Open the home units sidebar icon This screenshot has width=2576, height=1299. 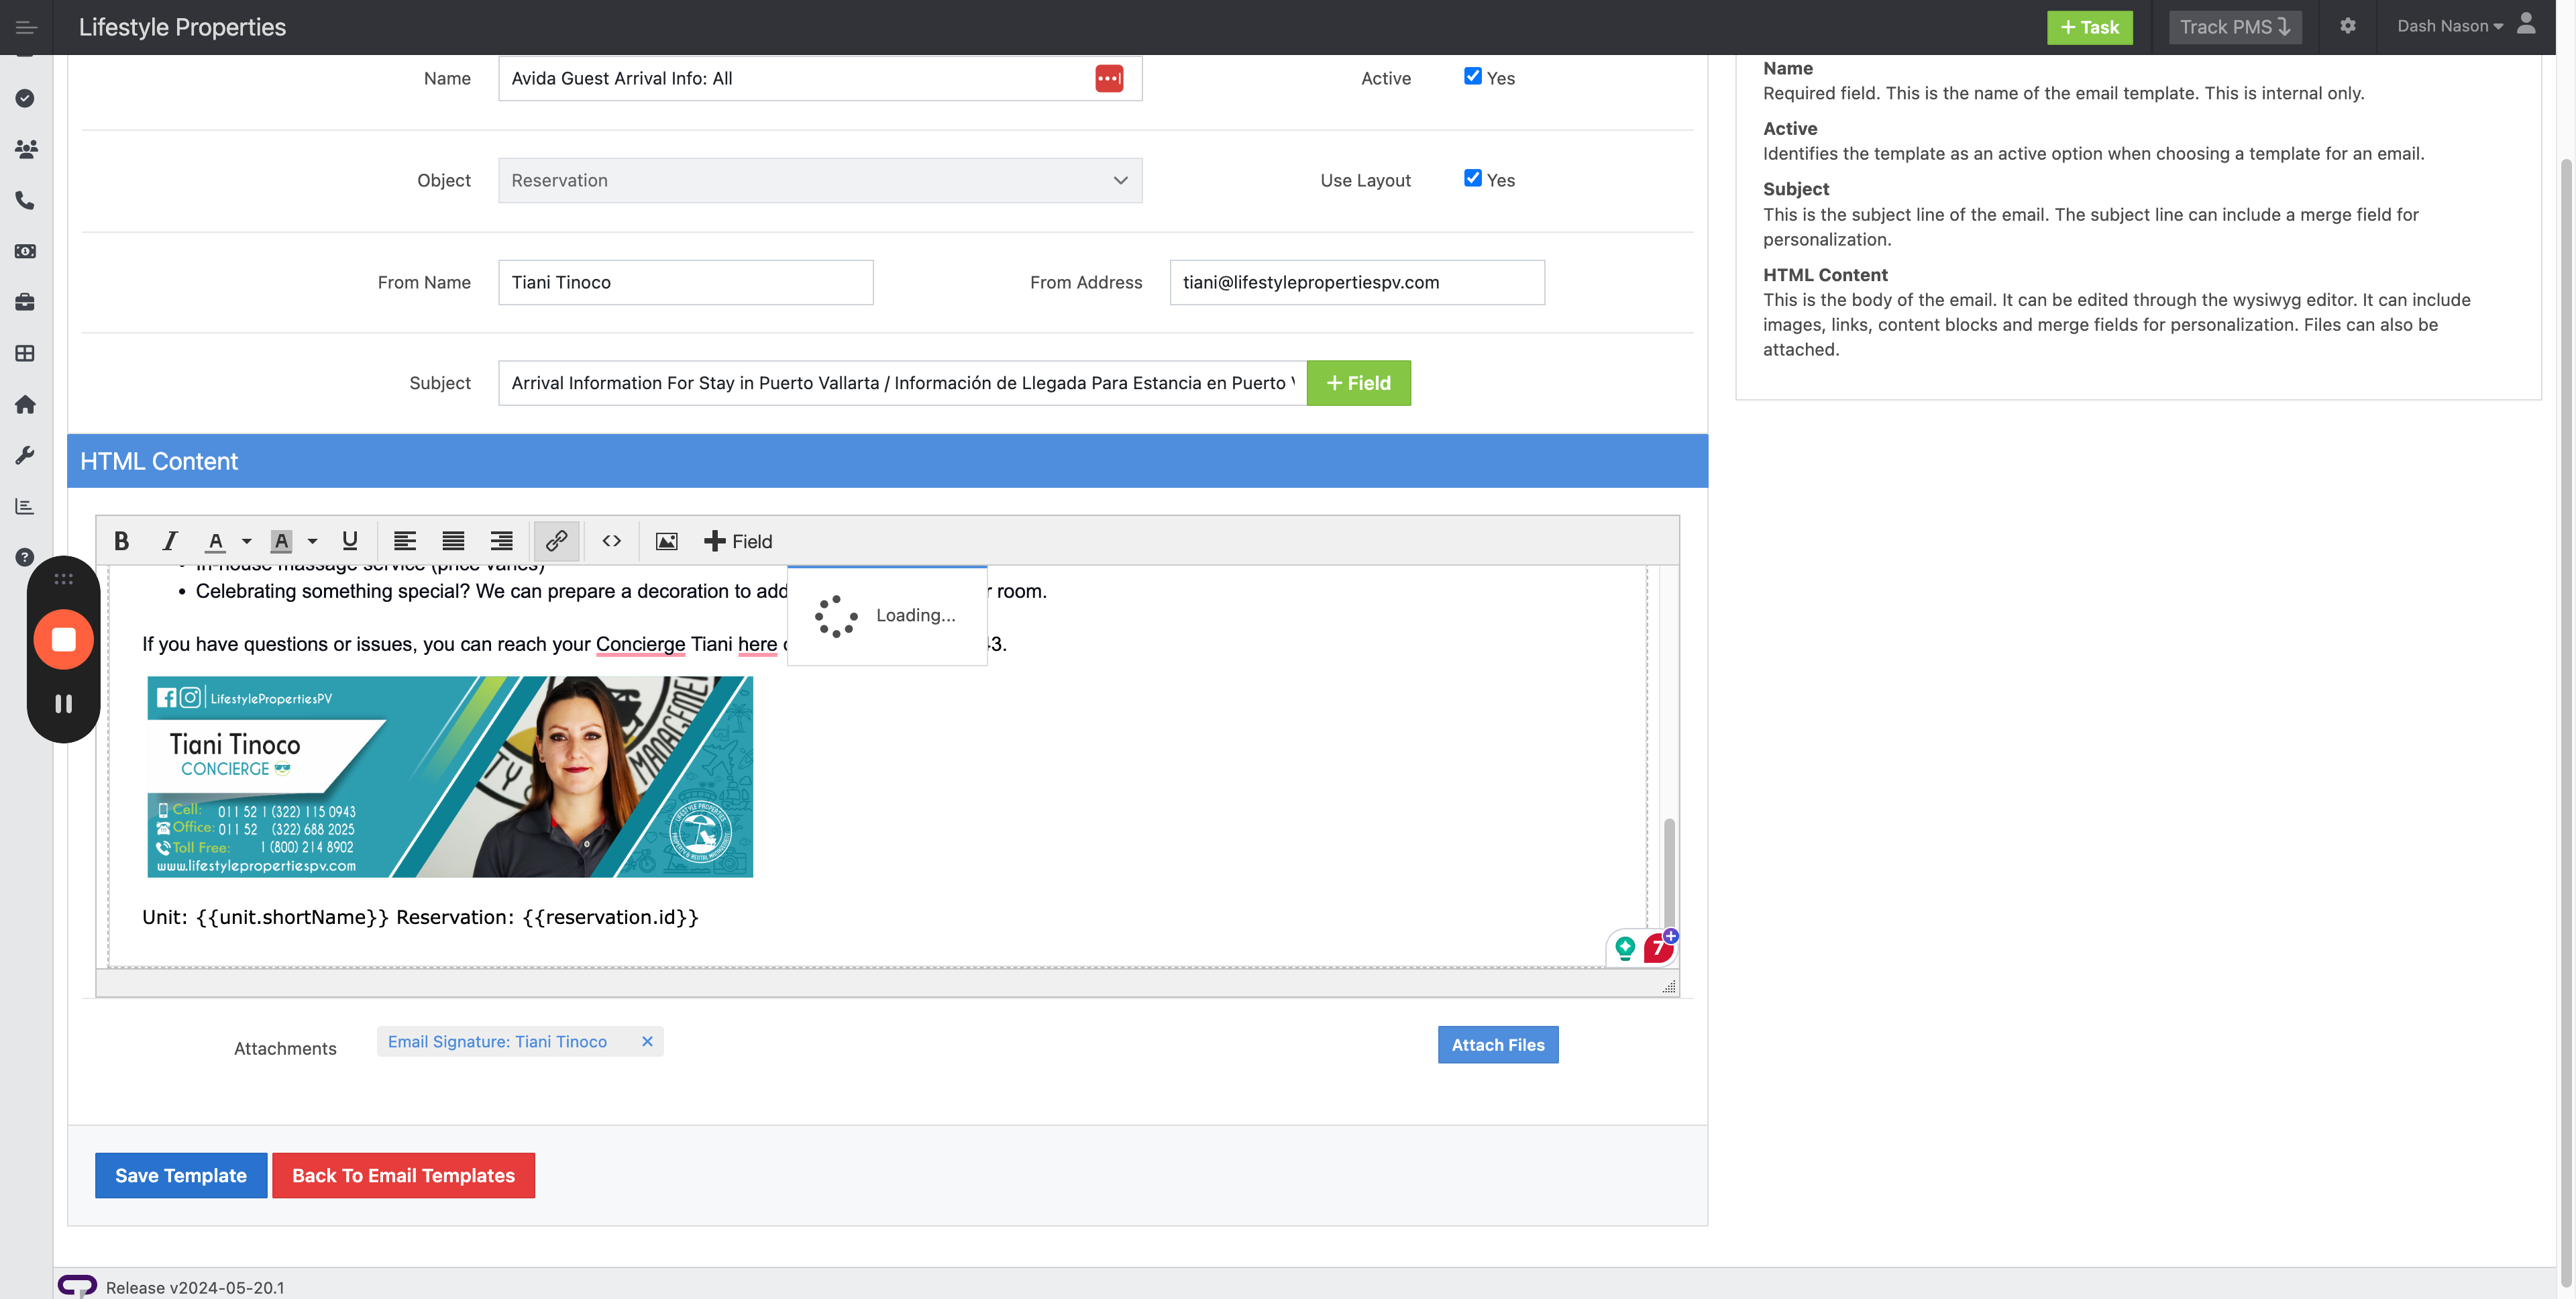(x=25, y=404)
